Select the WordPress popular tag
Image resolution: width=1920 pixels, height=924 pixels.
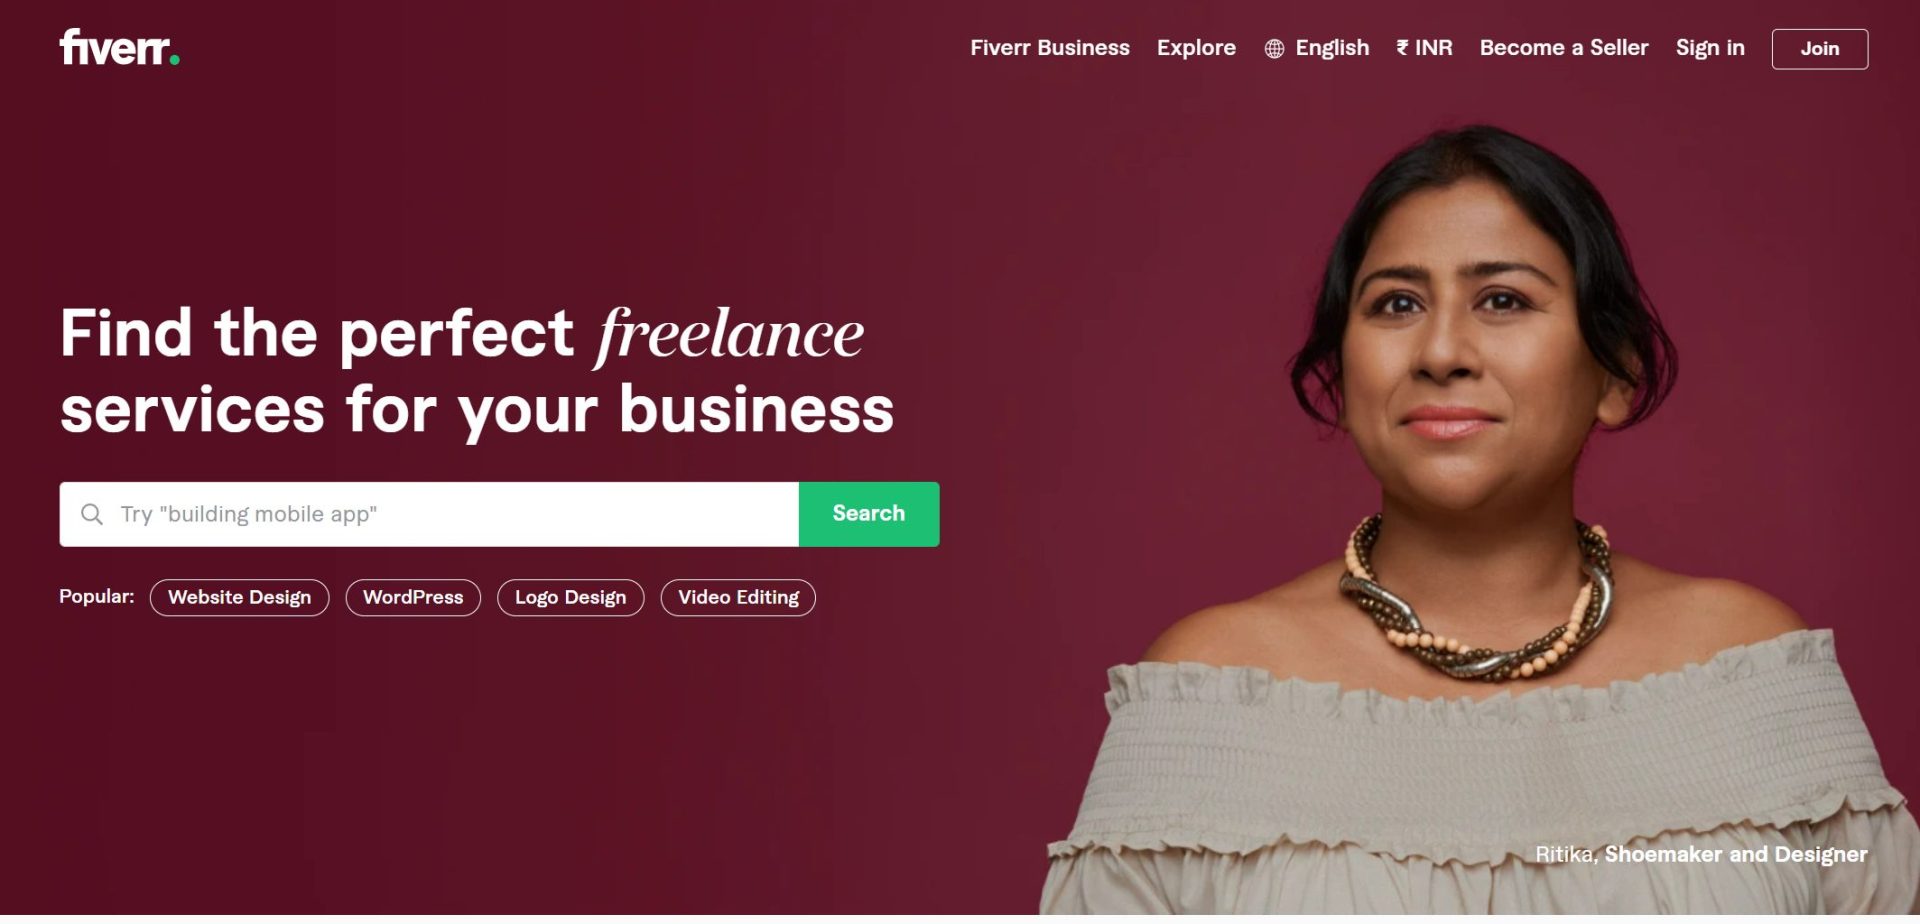pyautogui.click(x=413, y=598)
